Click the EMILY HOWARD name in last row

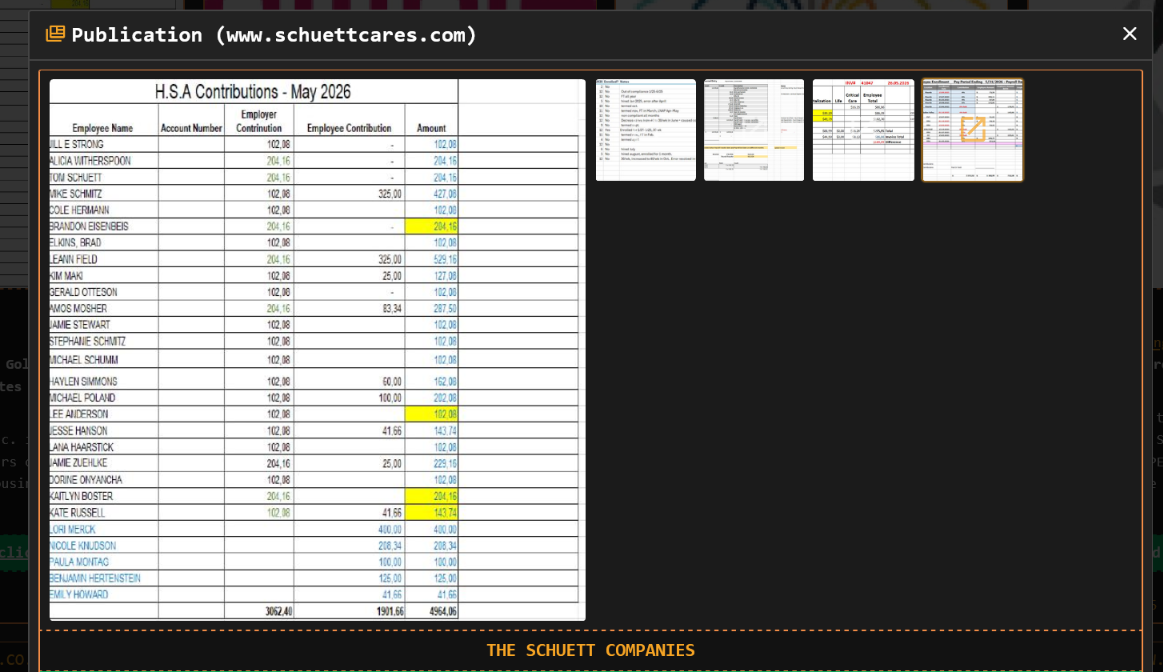[79, 594]
